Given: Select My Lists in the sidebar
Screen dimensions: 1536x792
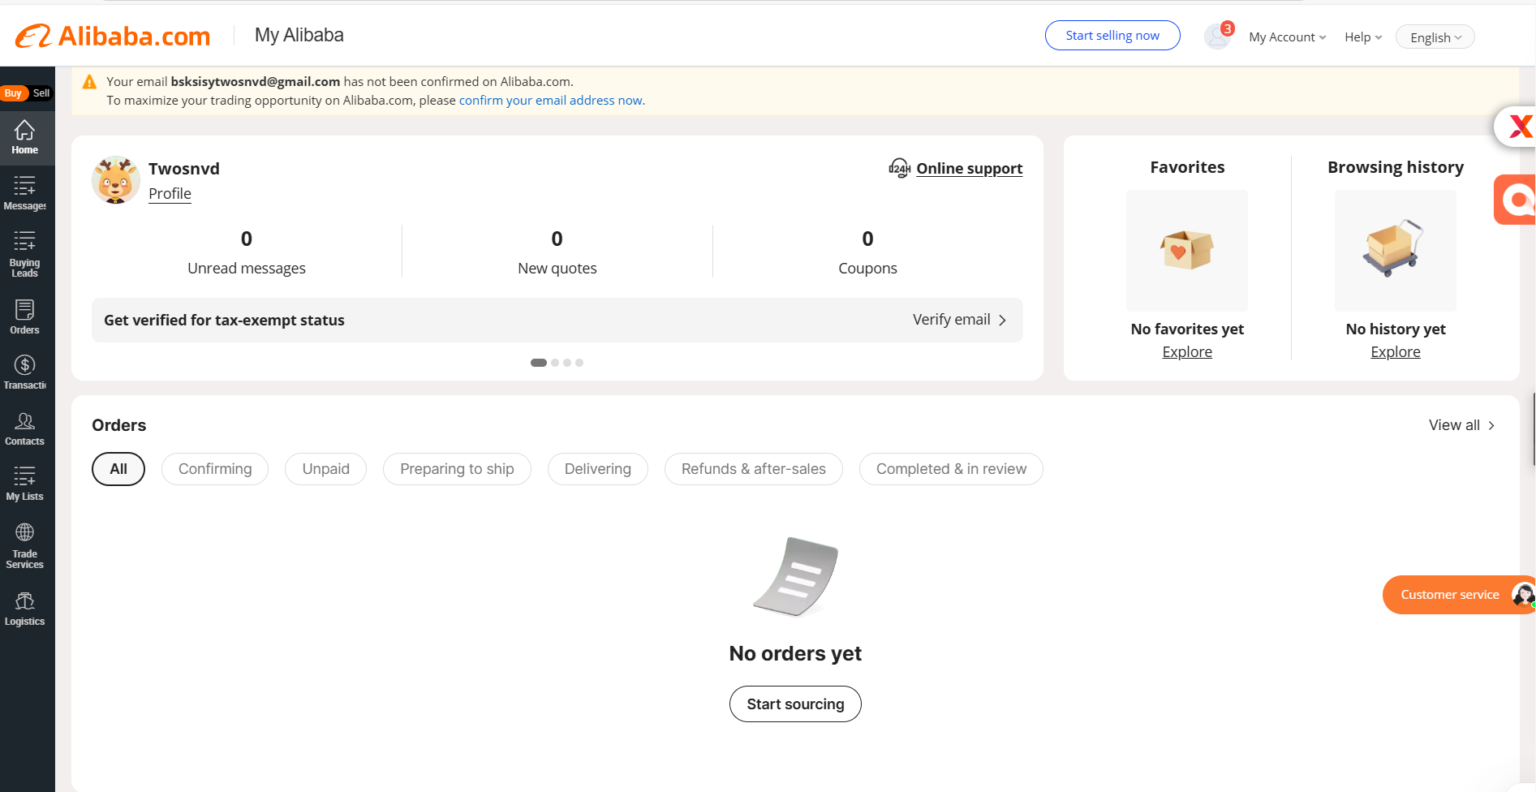Looking at the screenshot, I should (x=26, y=484).
